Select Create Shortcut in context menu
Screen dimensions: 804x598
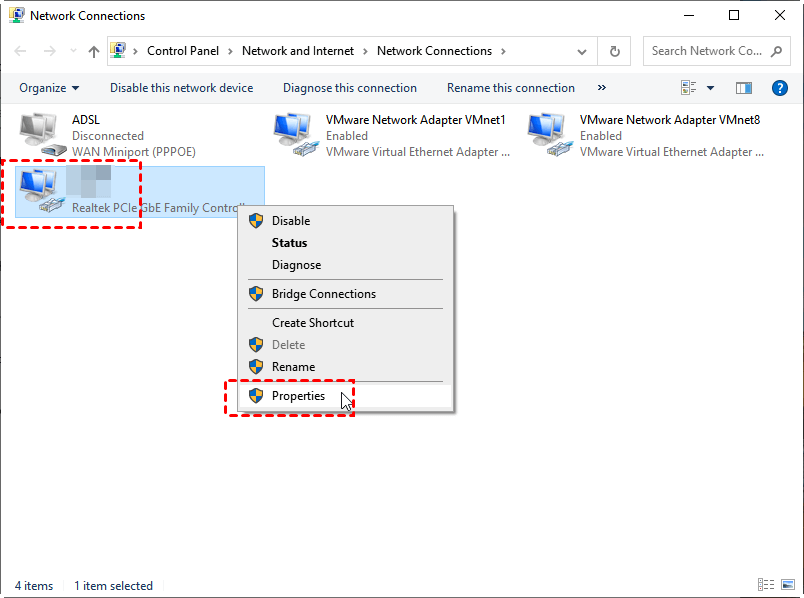pyautogui.click(x=346, y=323)
